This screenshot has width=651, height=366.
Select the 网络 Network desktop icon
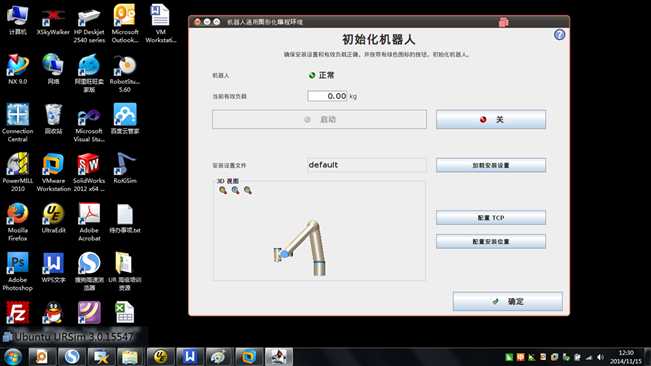click(x=53, y=70)
